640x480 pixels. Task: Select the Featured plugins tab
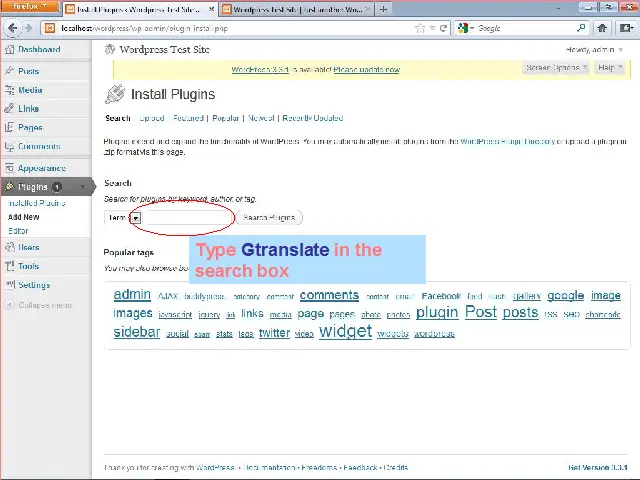[x=188, y=118]
